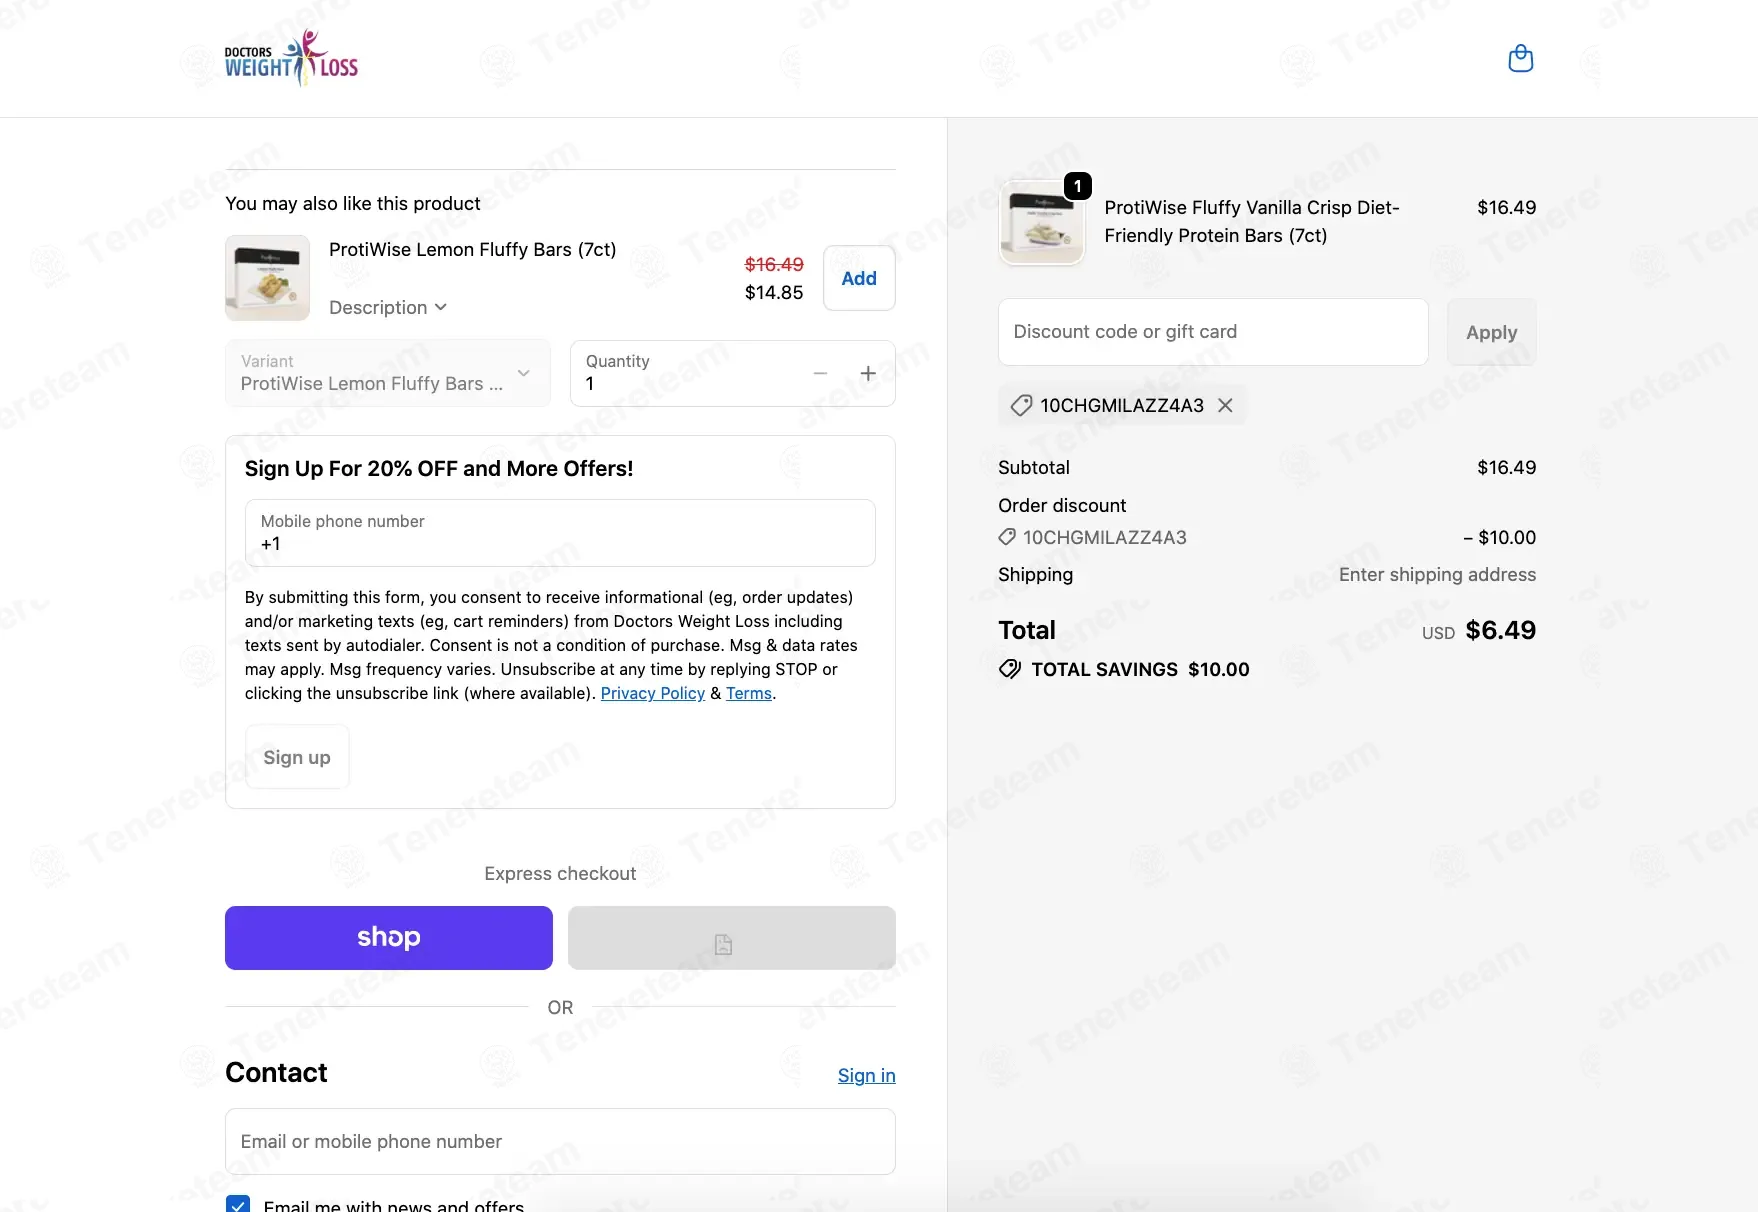
Task: Add ProtiWise Lemon Fluffy Bars to order
Action: point(859,278)
